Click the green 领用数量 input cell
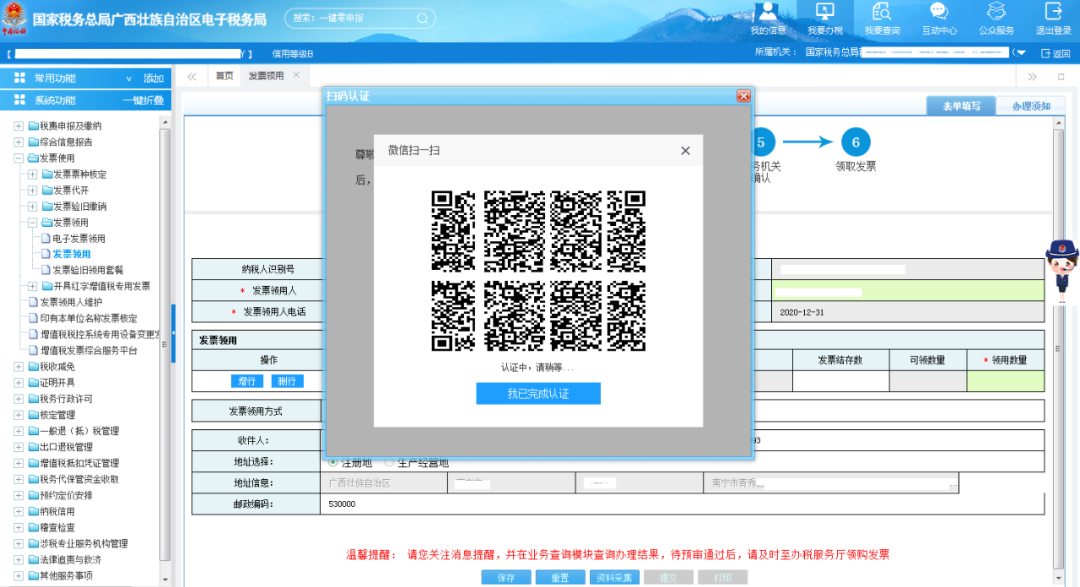 pos(1006,381)
